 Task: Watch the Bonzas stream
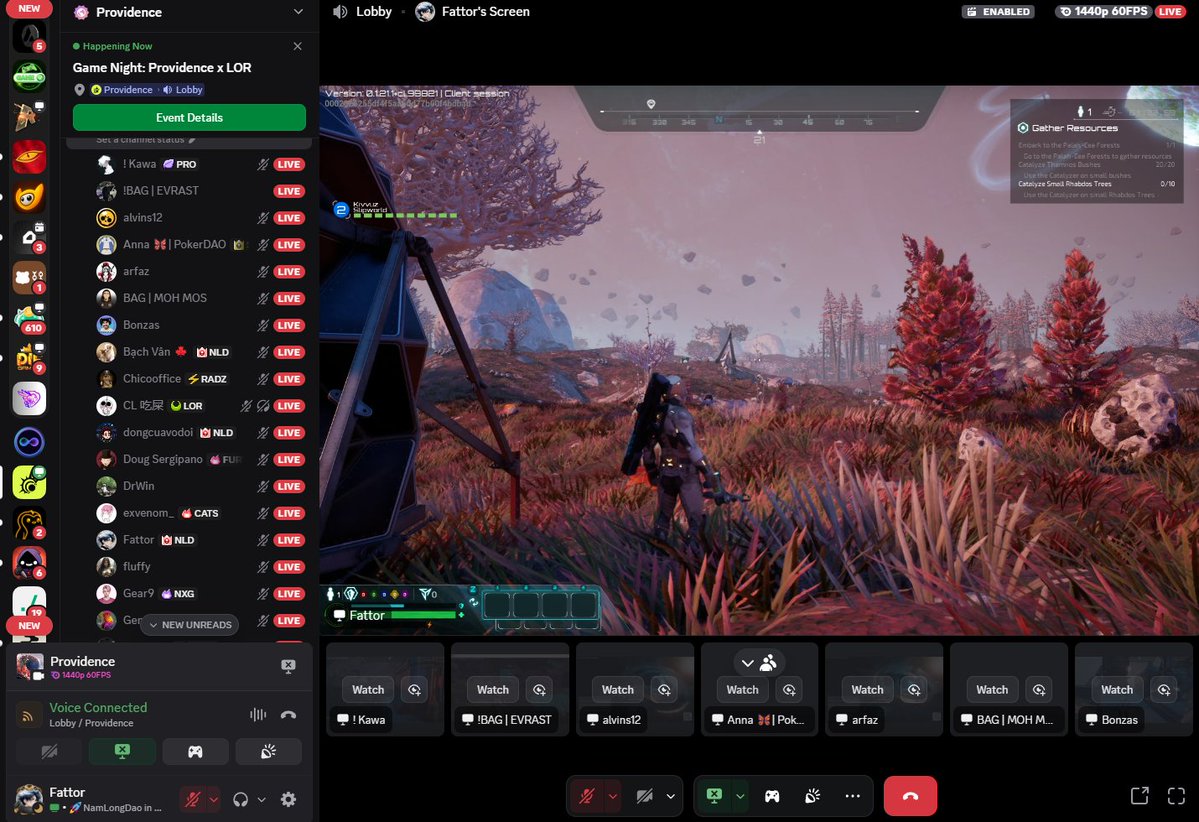[x=1116, y=690]
